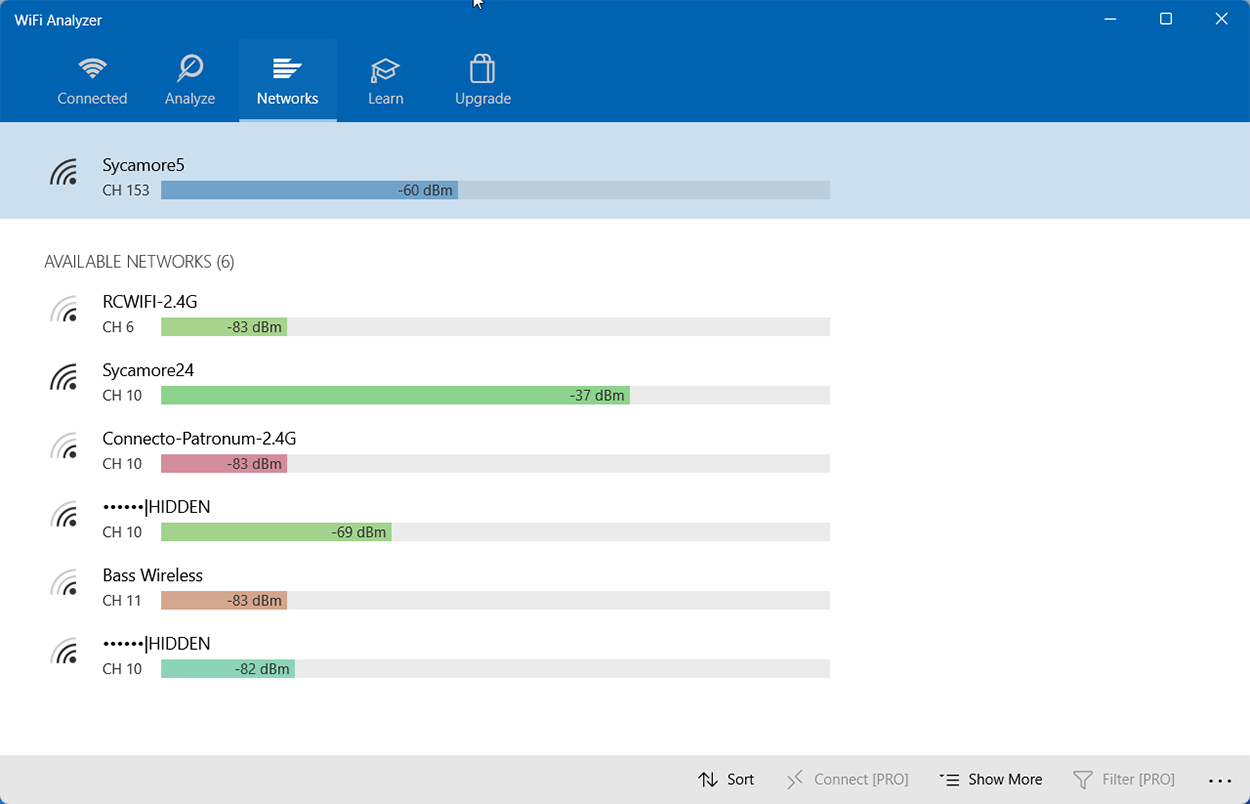
Task: Click CH 6 label under RCWIFI-2.4G
Action: (118, 327)
